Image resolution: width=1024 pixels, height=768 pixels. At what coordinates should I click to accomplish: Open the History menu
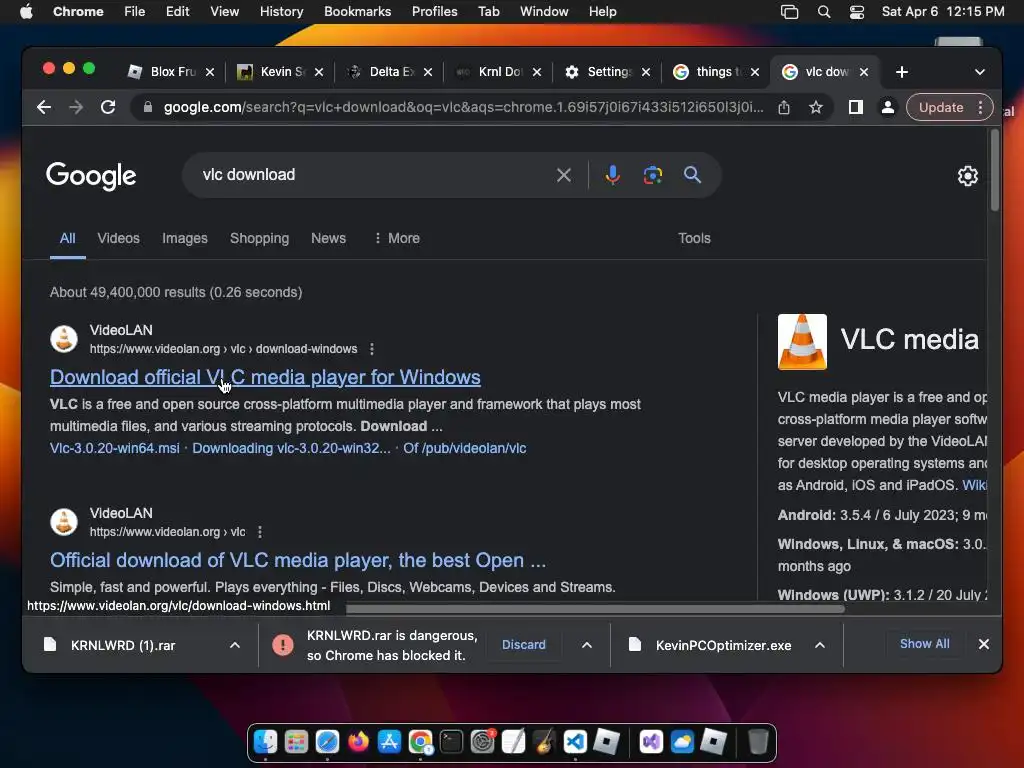point(281,12)
